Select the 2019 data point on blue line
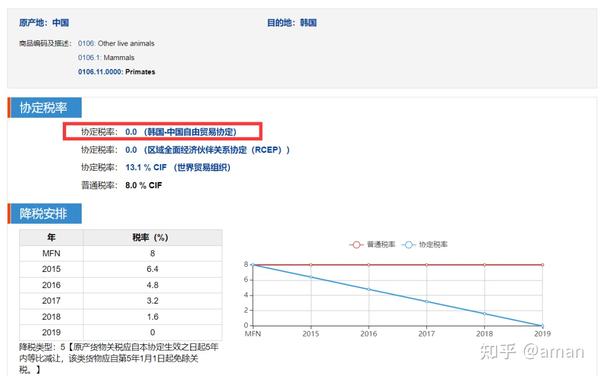 point(542,326)
